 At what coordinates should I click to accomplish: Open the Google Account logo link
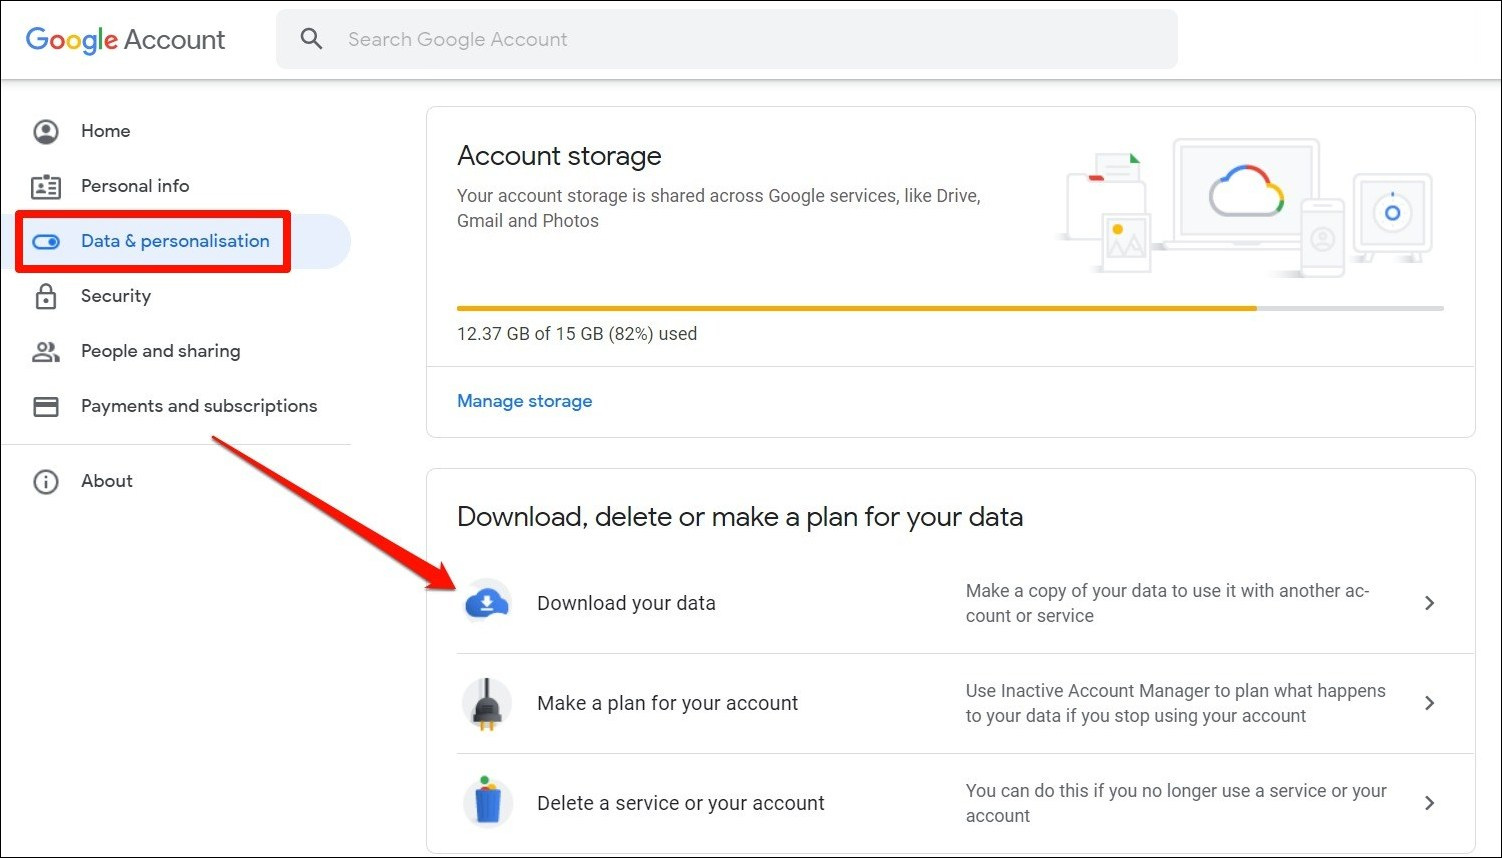pos(125,40)
